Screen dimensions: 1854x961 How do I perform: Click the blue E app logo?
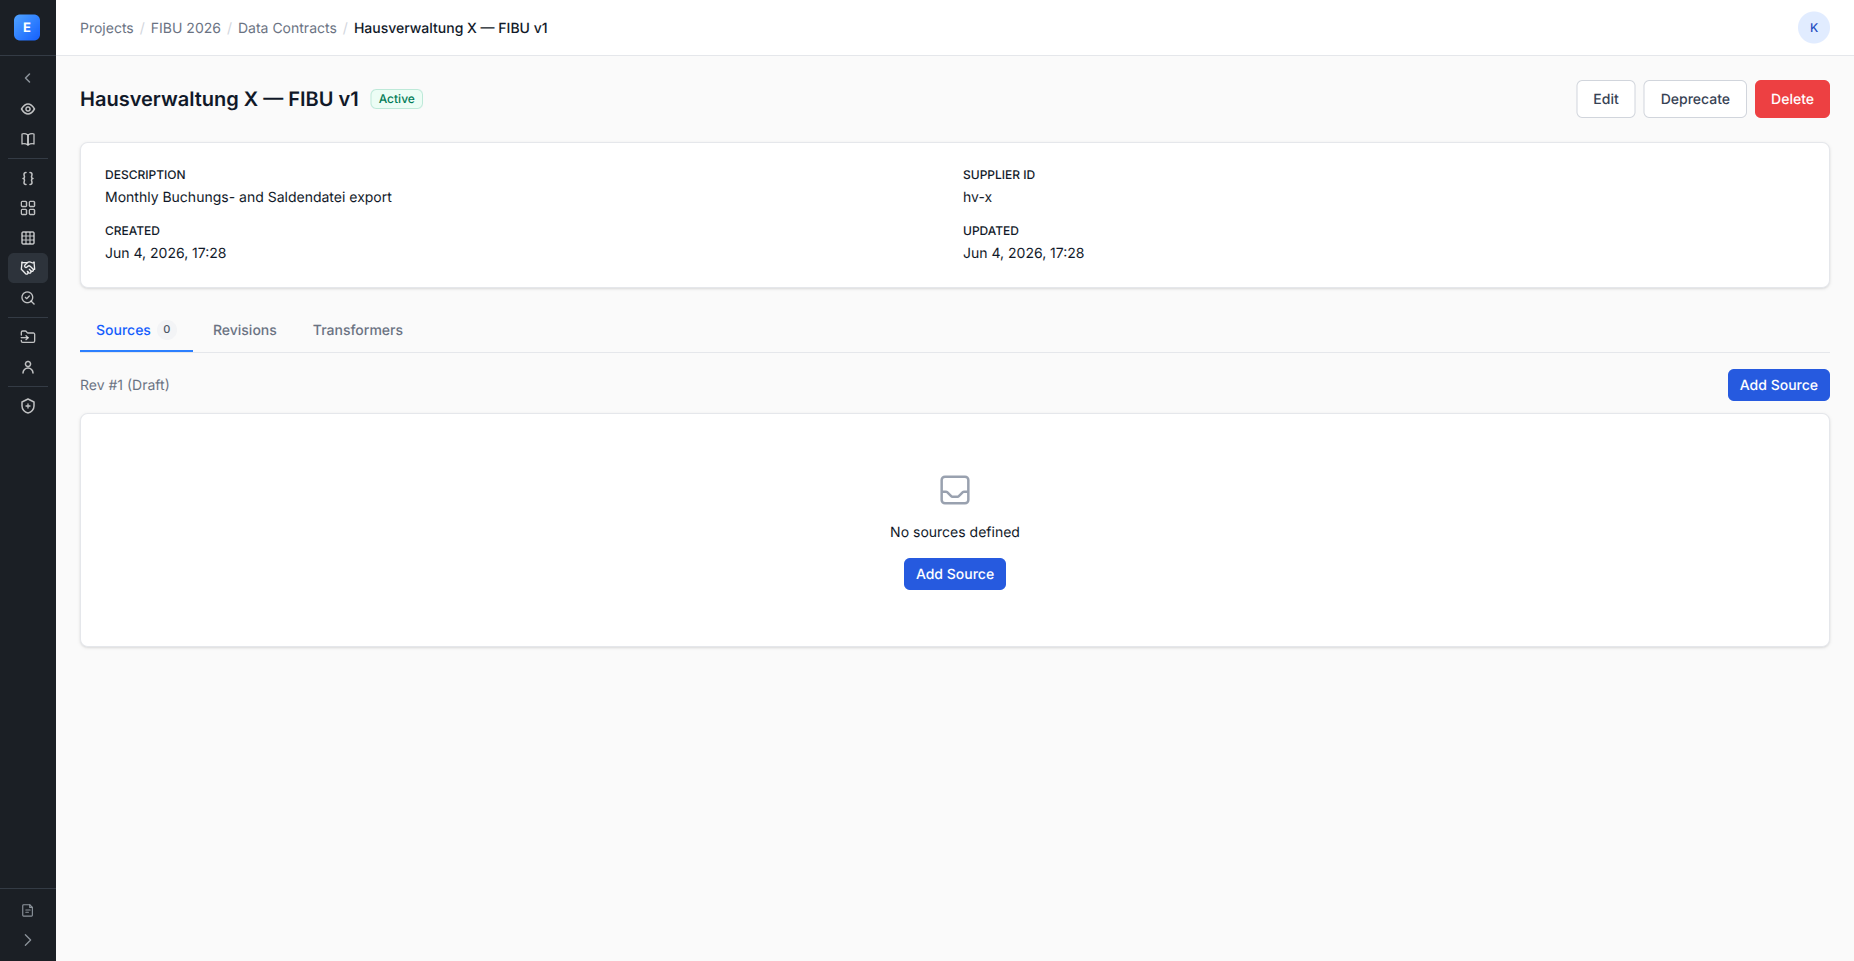(x=27, y=27)
